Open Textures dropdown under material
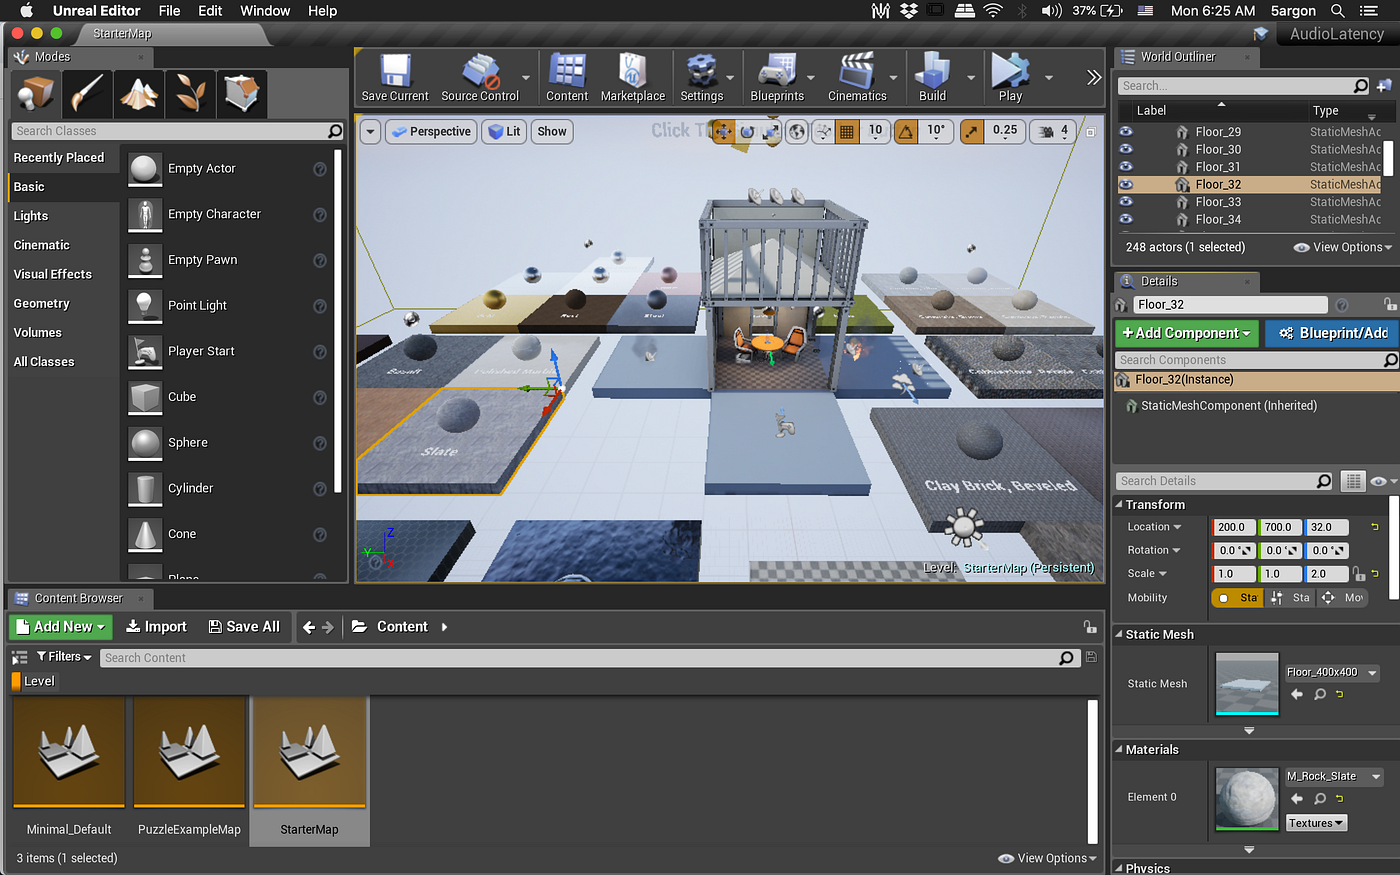The image size is (1400, 875). [1316, 823]
